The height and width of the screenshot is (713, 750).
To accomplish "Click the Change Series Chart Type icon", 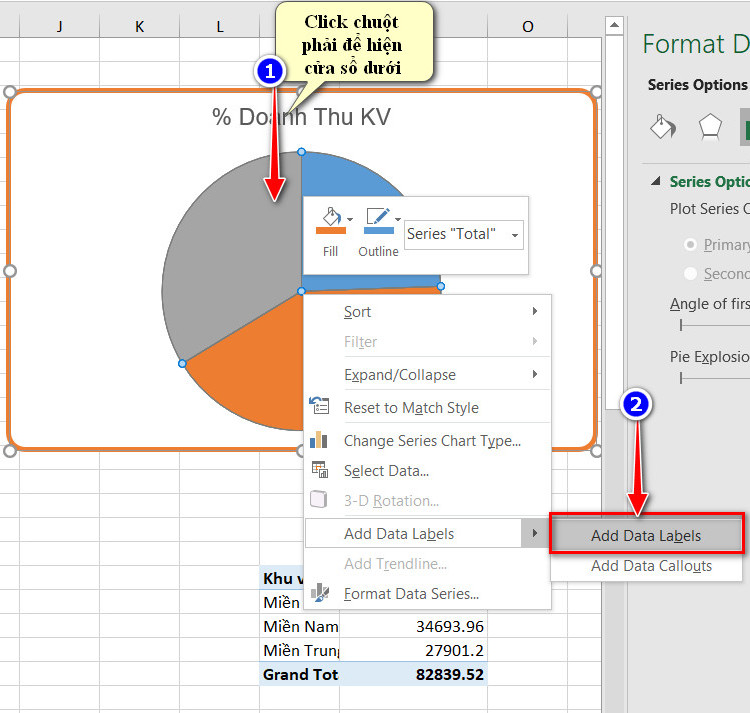I will click(x=319, y=439).
